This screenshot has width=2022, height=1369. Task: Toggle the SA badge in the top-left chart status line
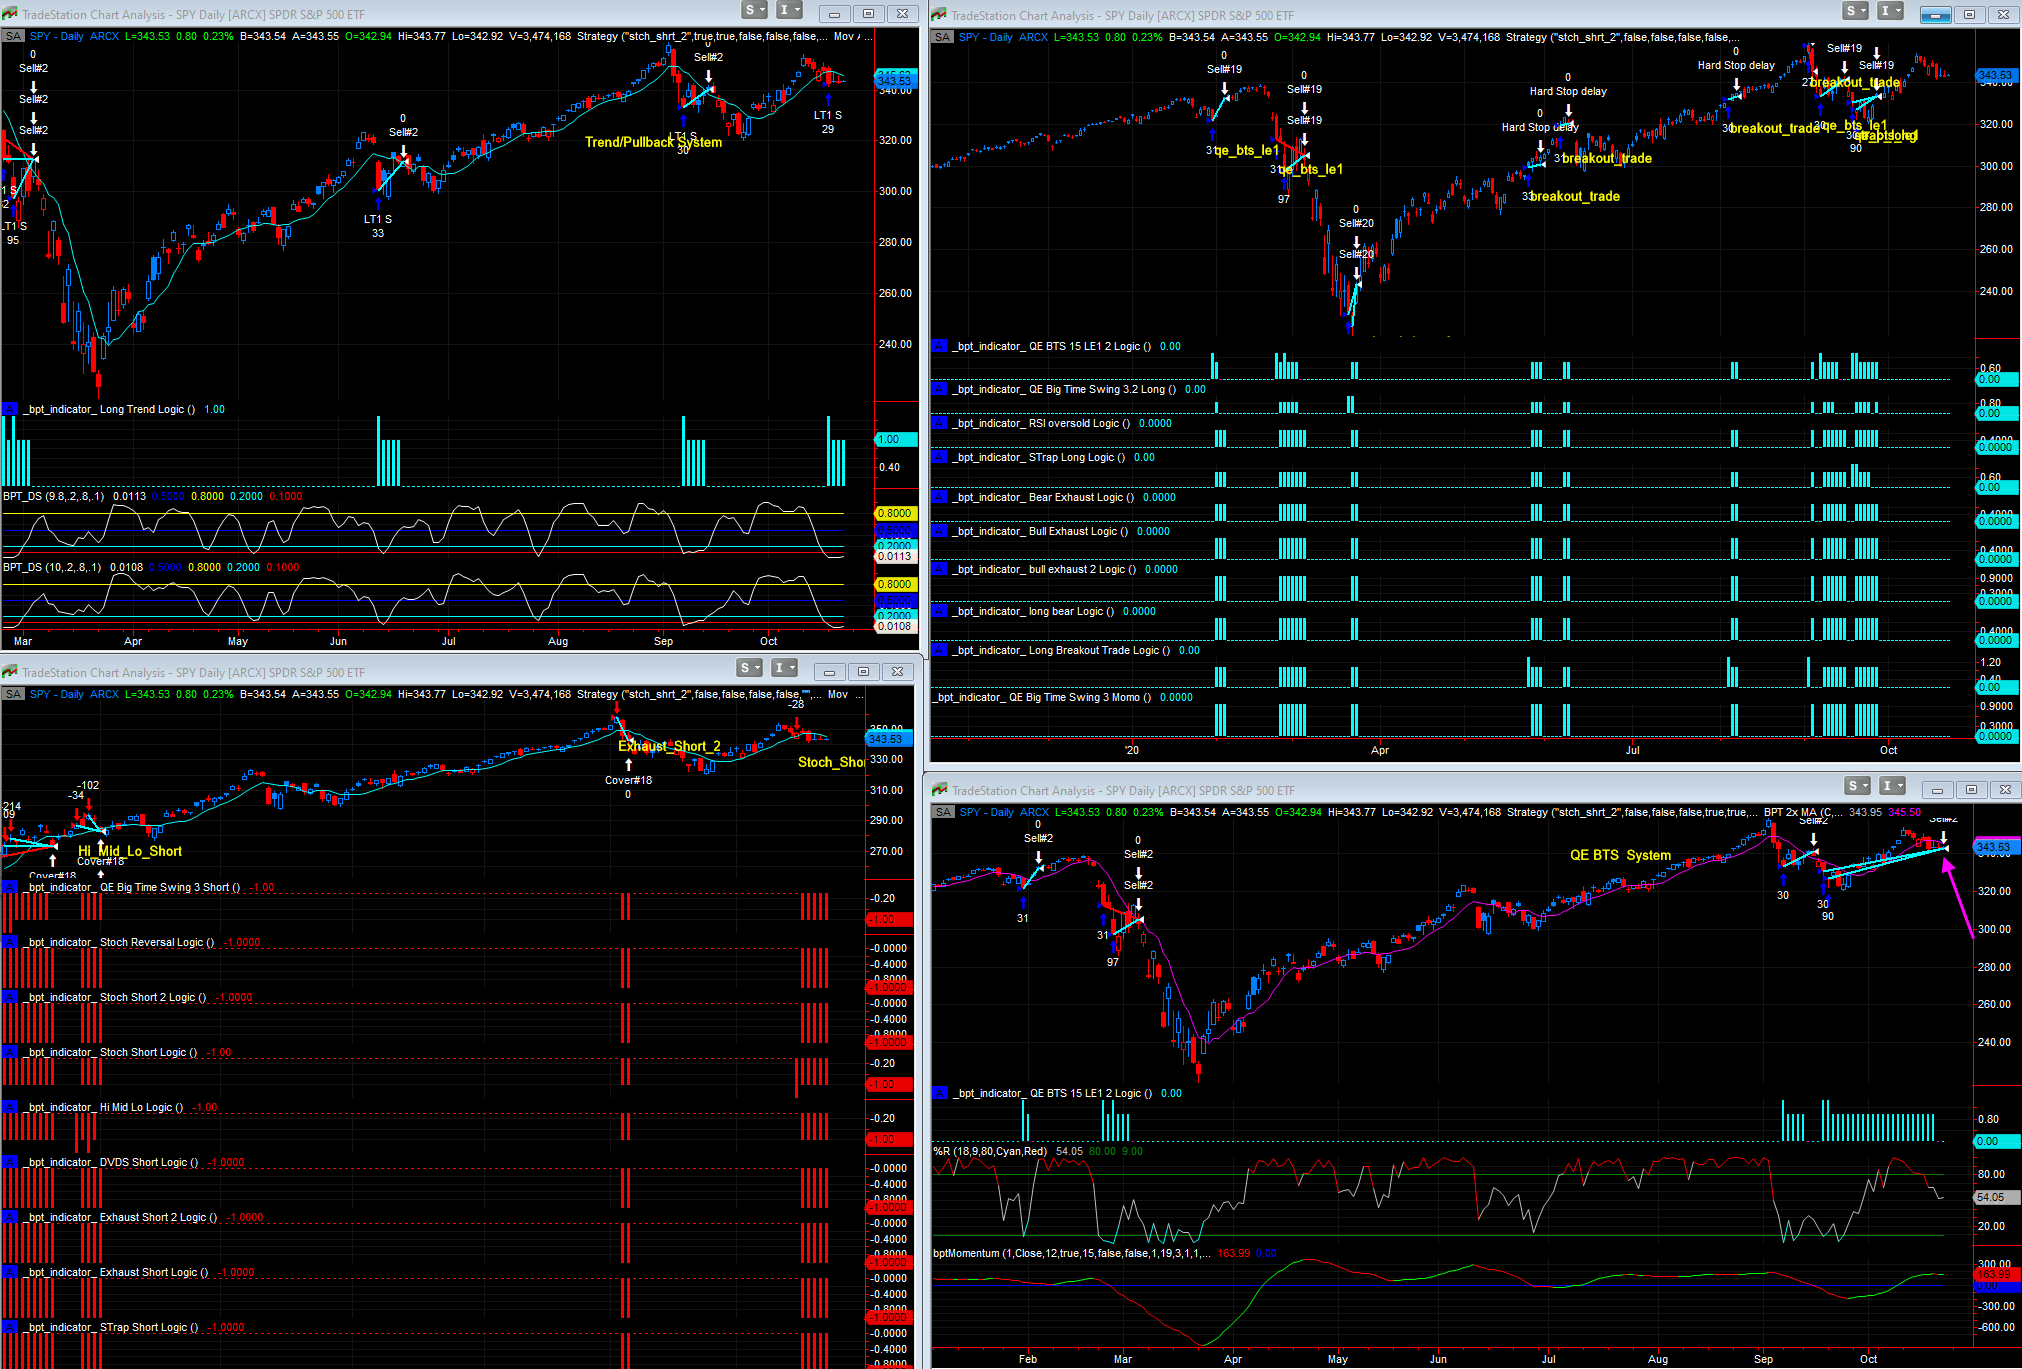pyautogui.click(x=13, y=37)
